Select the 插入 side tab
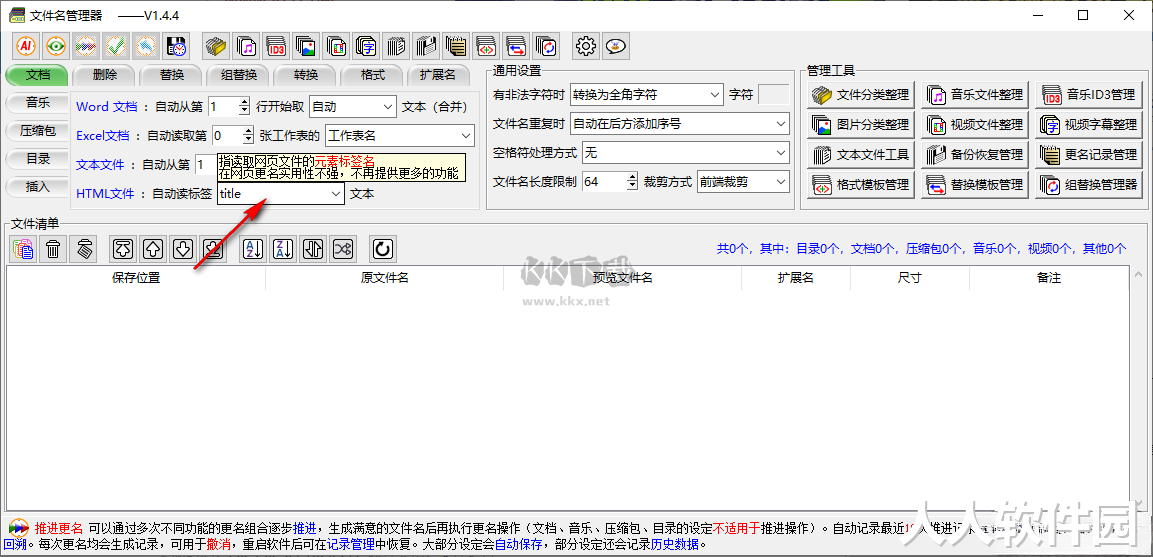Image resolution: width=1153 pixels, height=557 pixels. click(38, 187)
